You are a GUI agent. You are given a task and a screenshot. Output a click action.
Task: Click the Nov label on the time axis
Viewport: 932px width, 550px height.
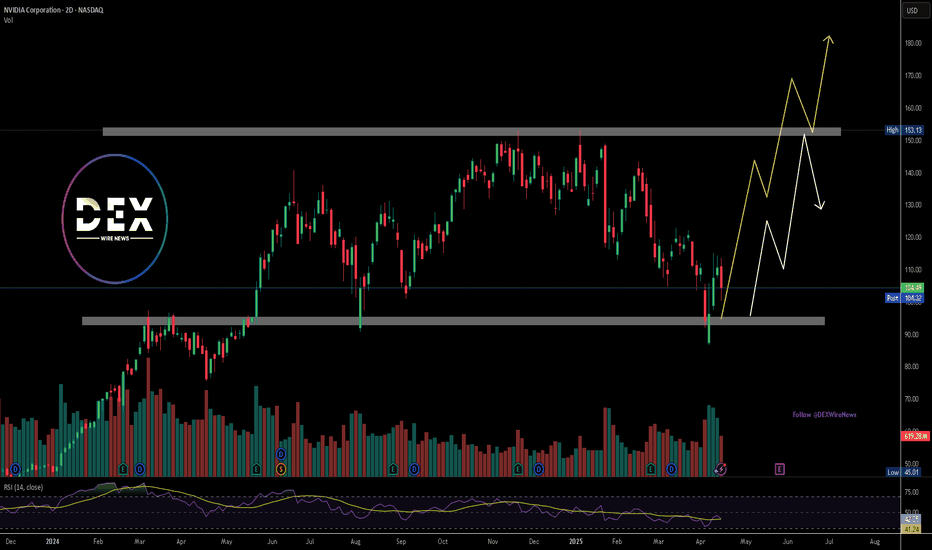(x=493, y=542)
